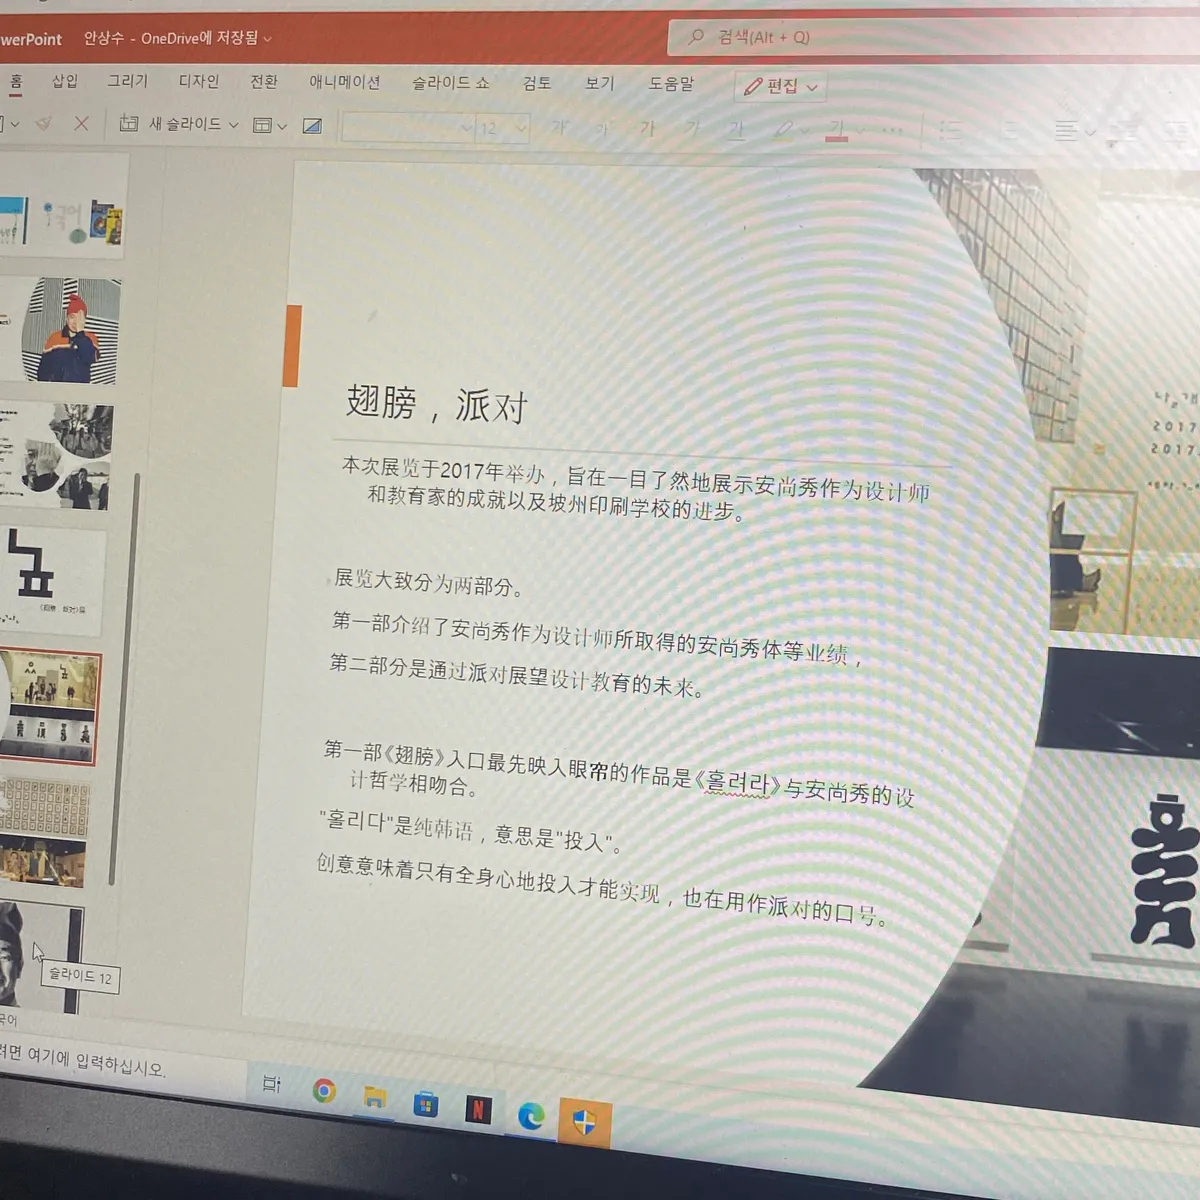Click the paragraph starting 本次展览于2017年举办

click(x=636, y=489)
